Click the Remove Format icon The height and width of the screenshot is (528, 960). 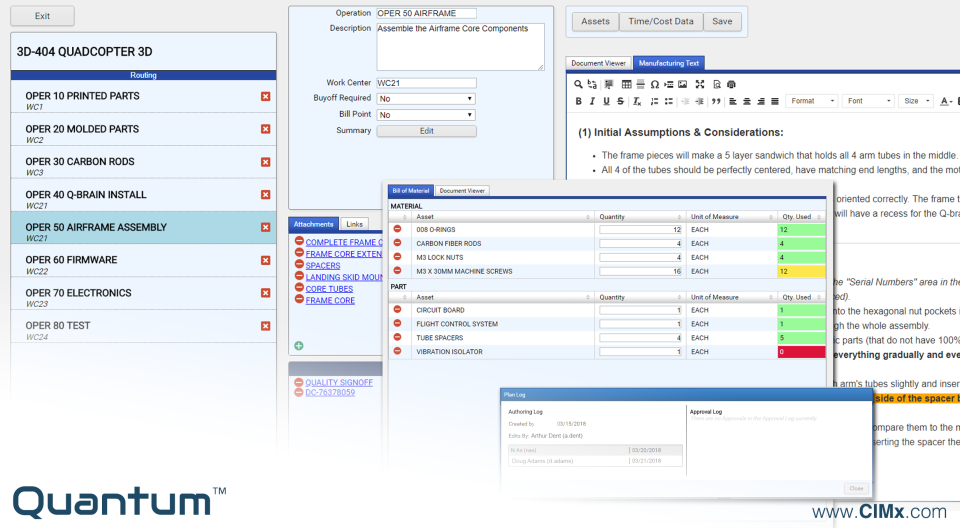point(637,101)
